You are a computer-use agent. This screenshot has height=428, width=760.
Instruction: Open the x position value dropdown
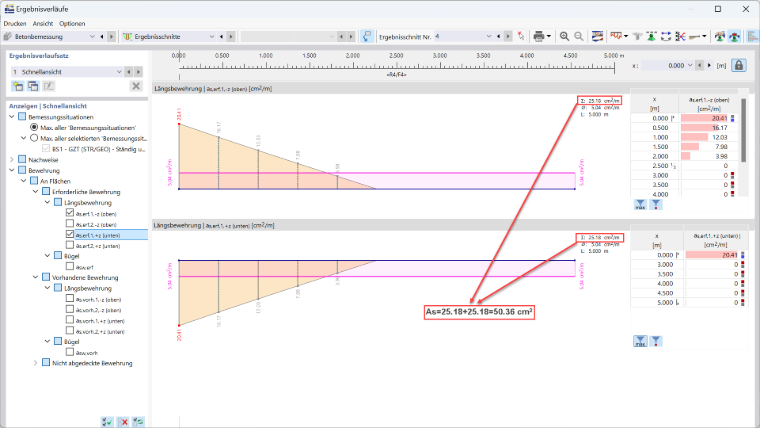pos(690,65)
